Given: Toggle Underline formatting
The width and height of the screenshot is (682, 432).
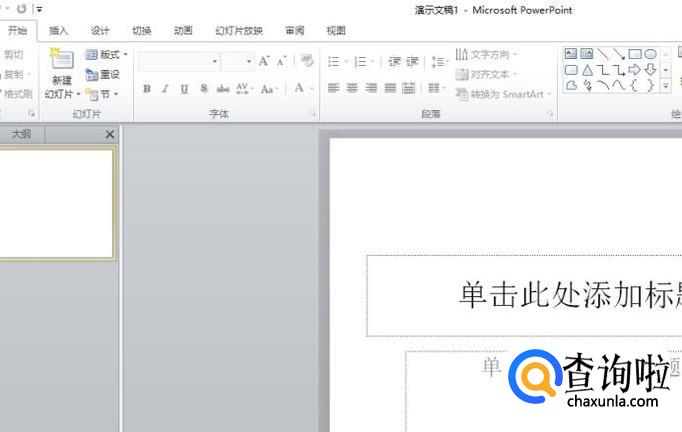Looking at the screenshot, I should (x=184, y=89).
